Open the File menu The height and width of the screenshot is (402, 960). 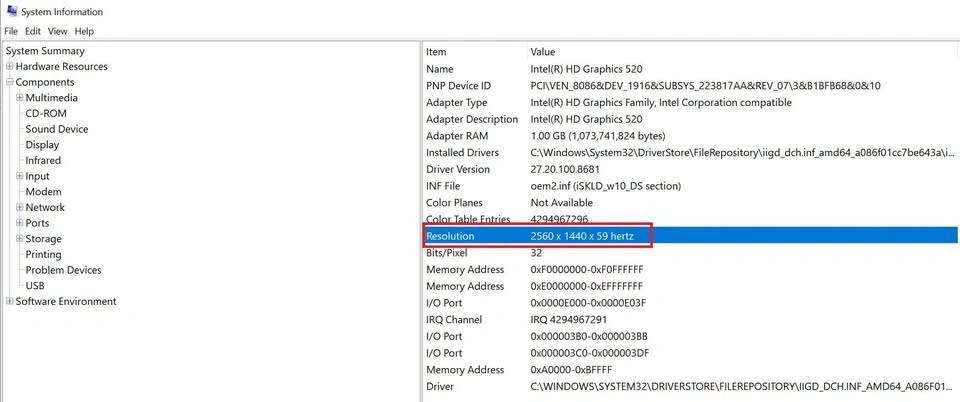tap(11, 31)
